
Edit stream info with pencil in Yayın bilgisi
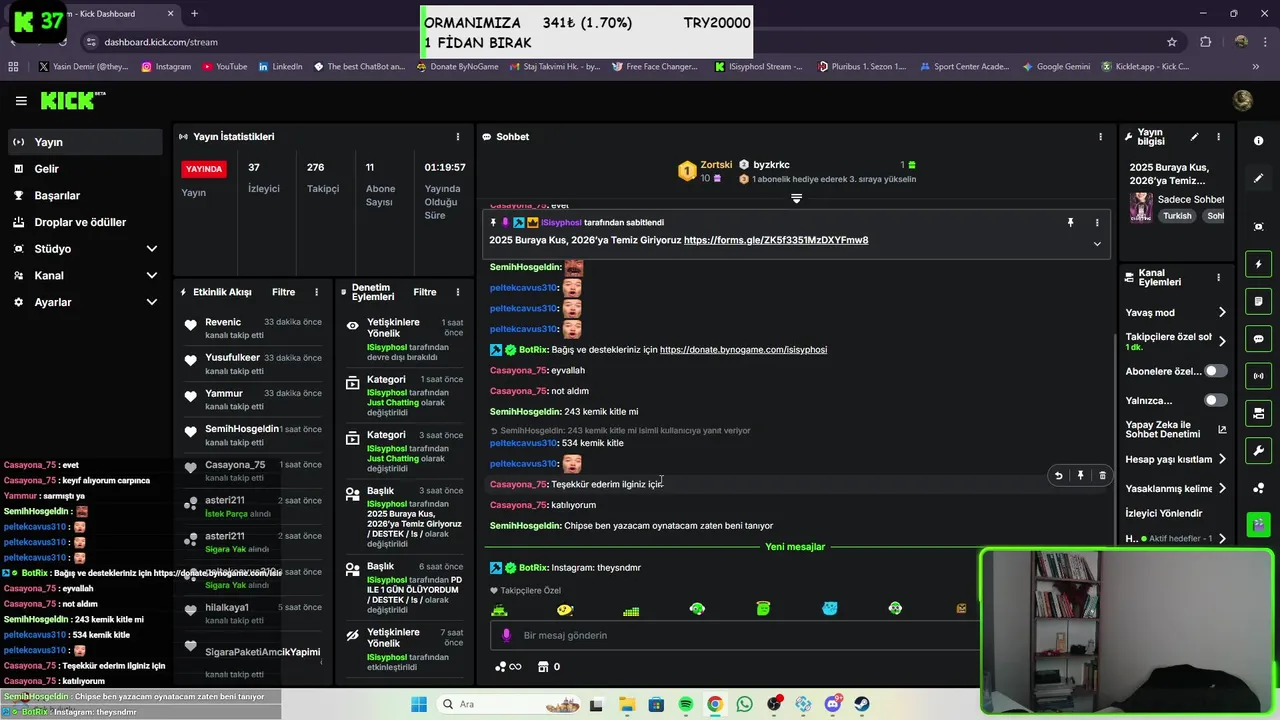tap(1194, 137)
